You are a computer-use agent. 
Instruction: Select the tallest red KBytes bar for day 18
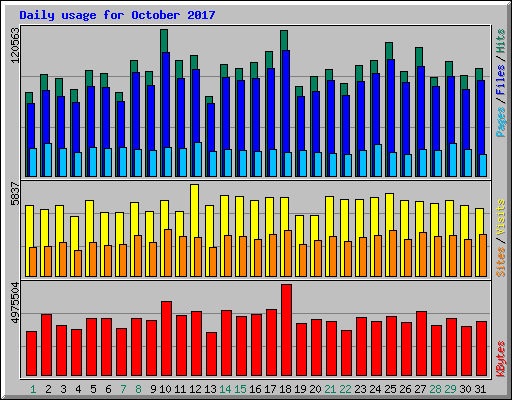tap(286, 330)
